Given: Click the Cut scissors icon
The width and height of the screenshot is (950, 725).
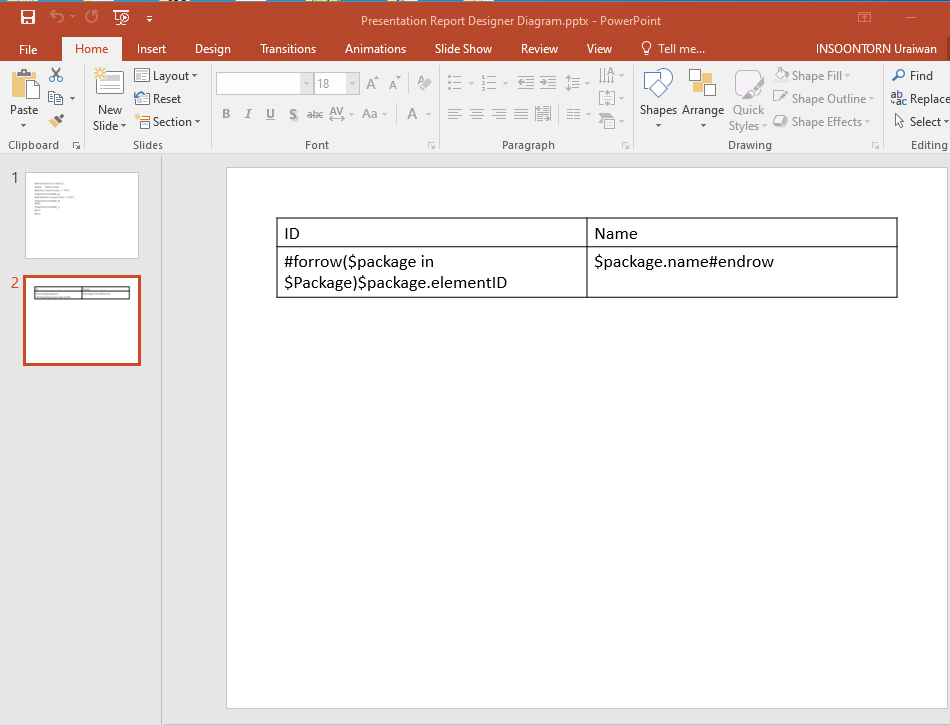Looking at the screenshot, I should pyautogui.click(x=56, y=76).
